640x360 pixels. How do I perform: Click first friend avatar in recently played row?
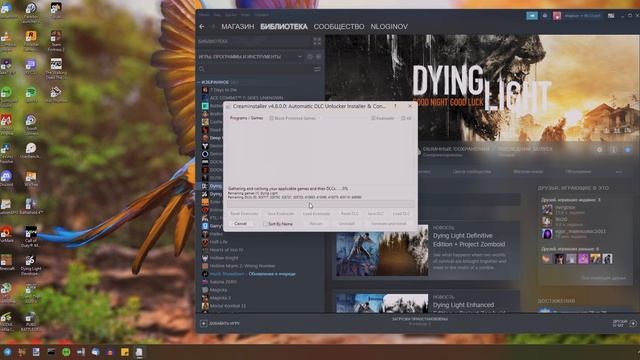click(x=547, y=258)
